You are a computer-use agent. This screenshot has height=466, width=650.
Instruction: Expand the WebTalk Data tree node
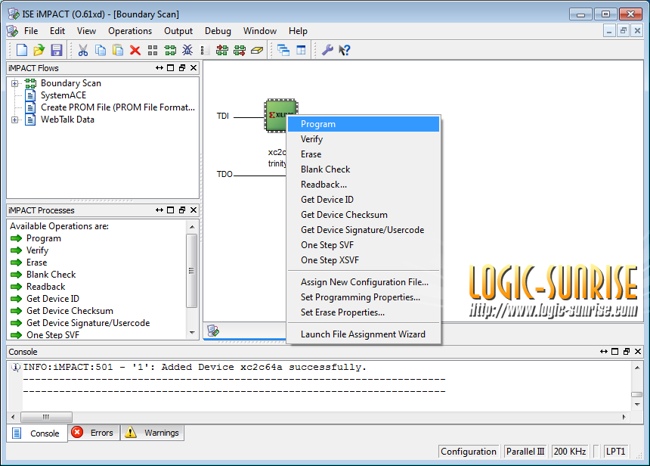coord(15,120)
